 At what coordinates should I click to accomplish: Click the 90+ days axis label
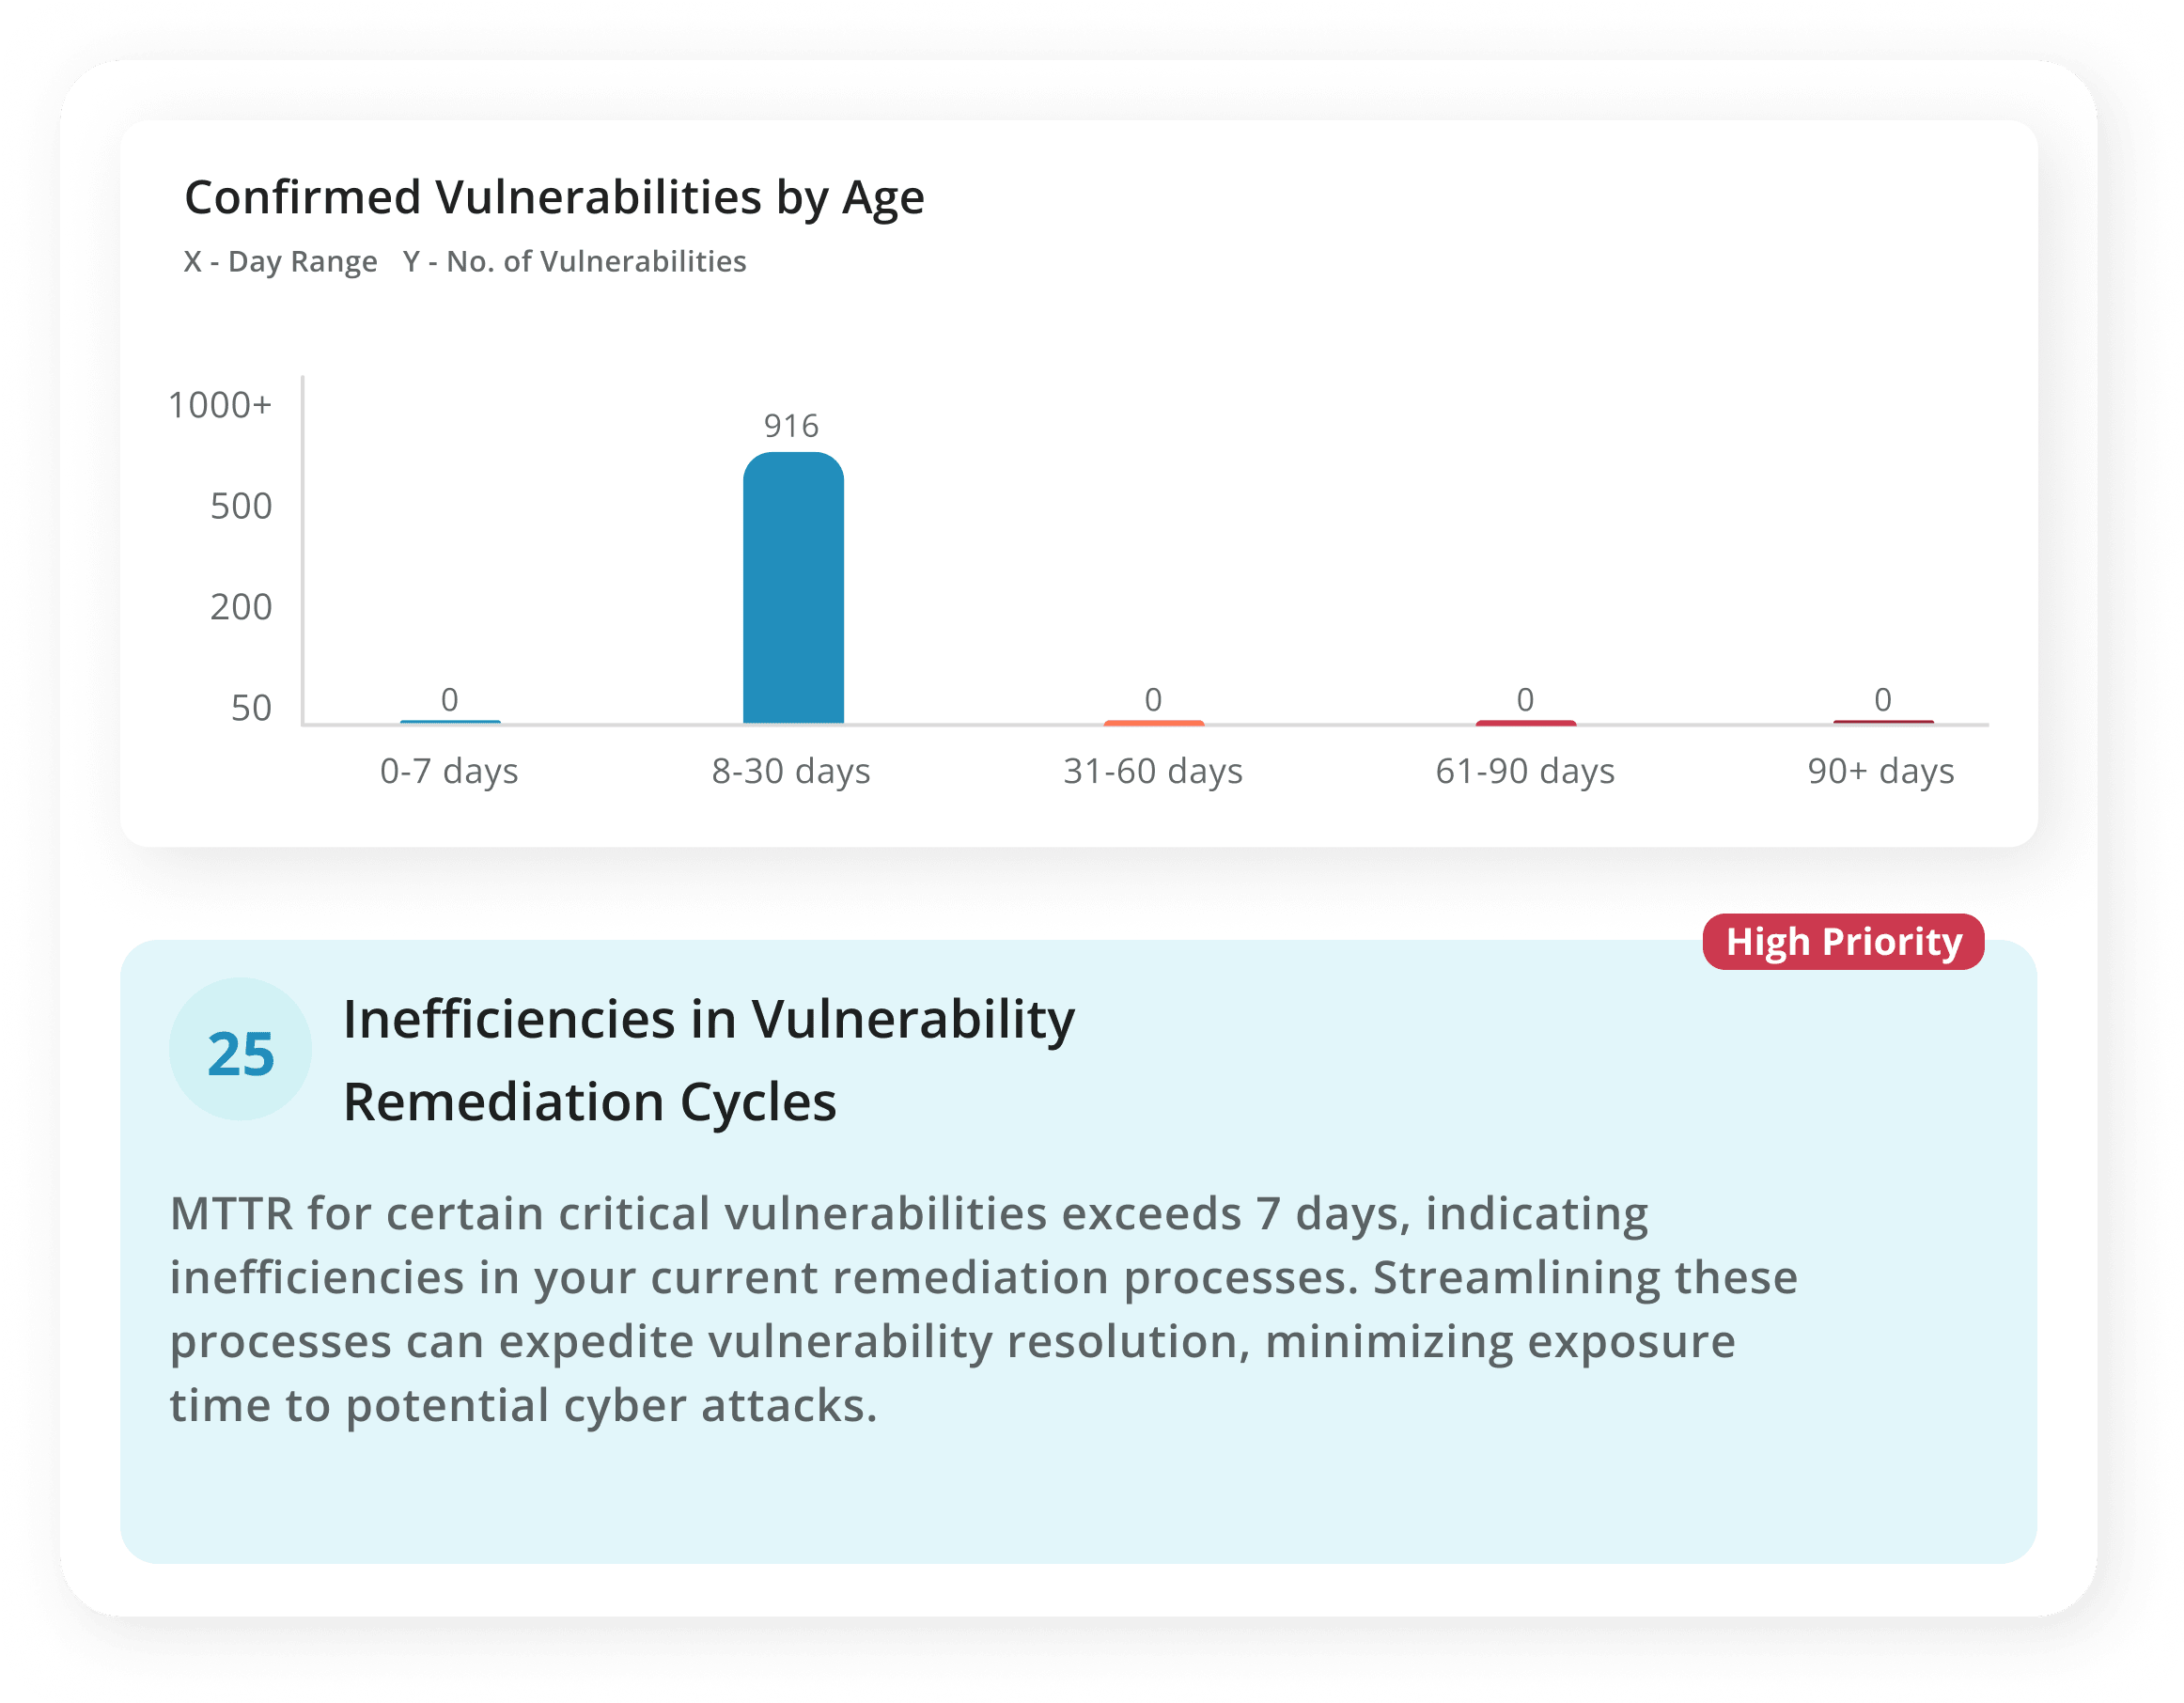click(1881, 771)
